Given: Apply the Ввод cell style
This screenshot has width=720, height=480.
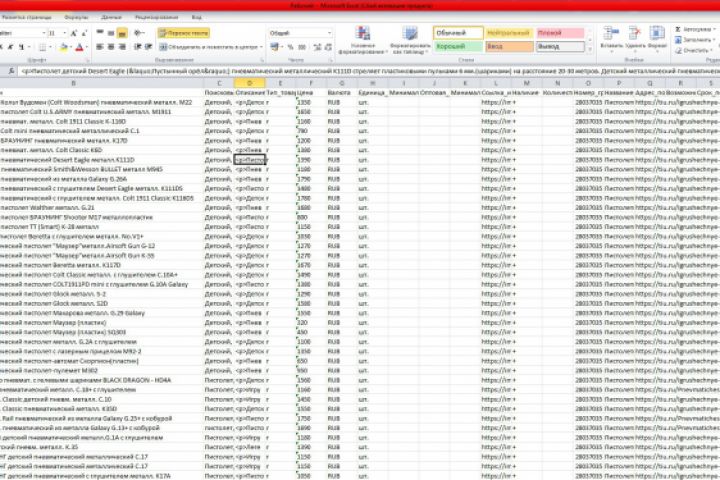Looking at the screenshot, I should (x=509, y=46).
